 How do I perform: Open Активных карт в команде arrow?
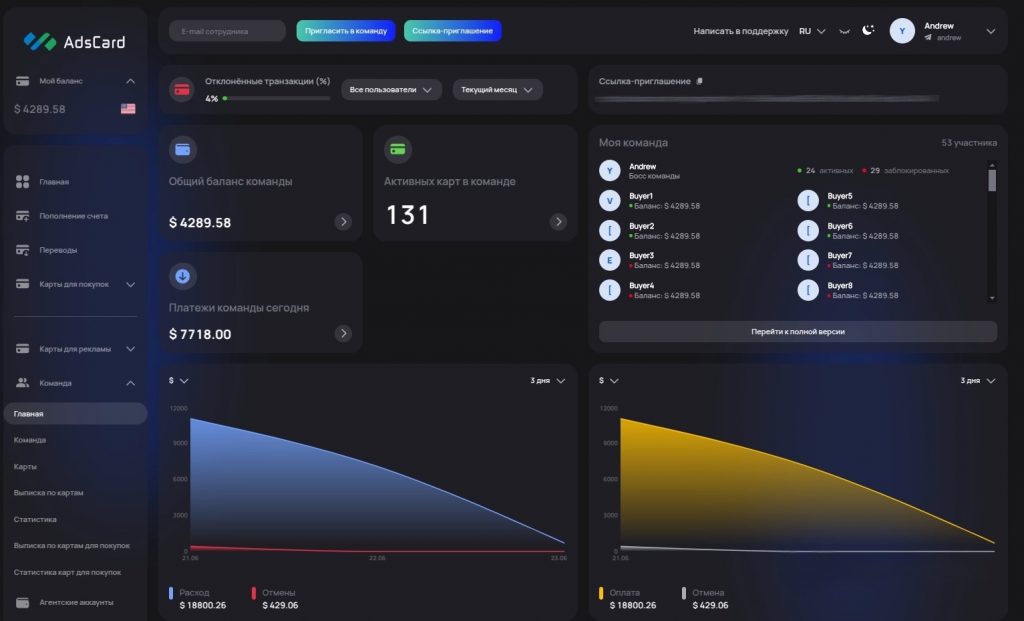558,222
